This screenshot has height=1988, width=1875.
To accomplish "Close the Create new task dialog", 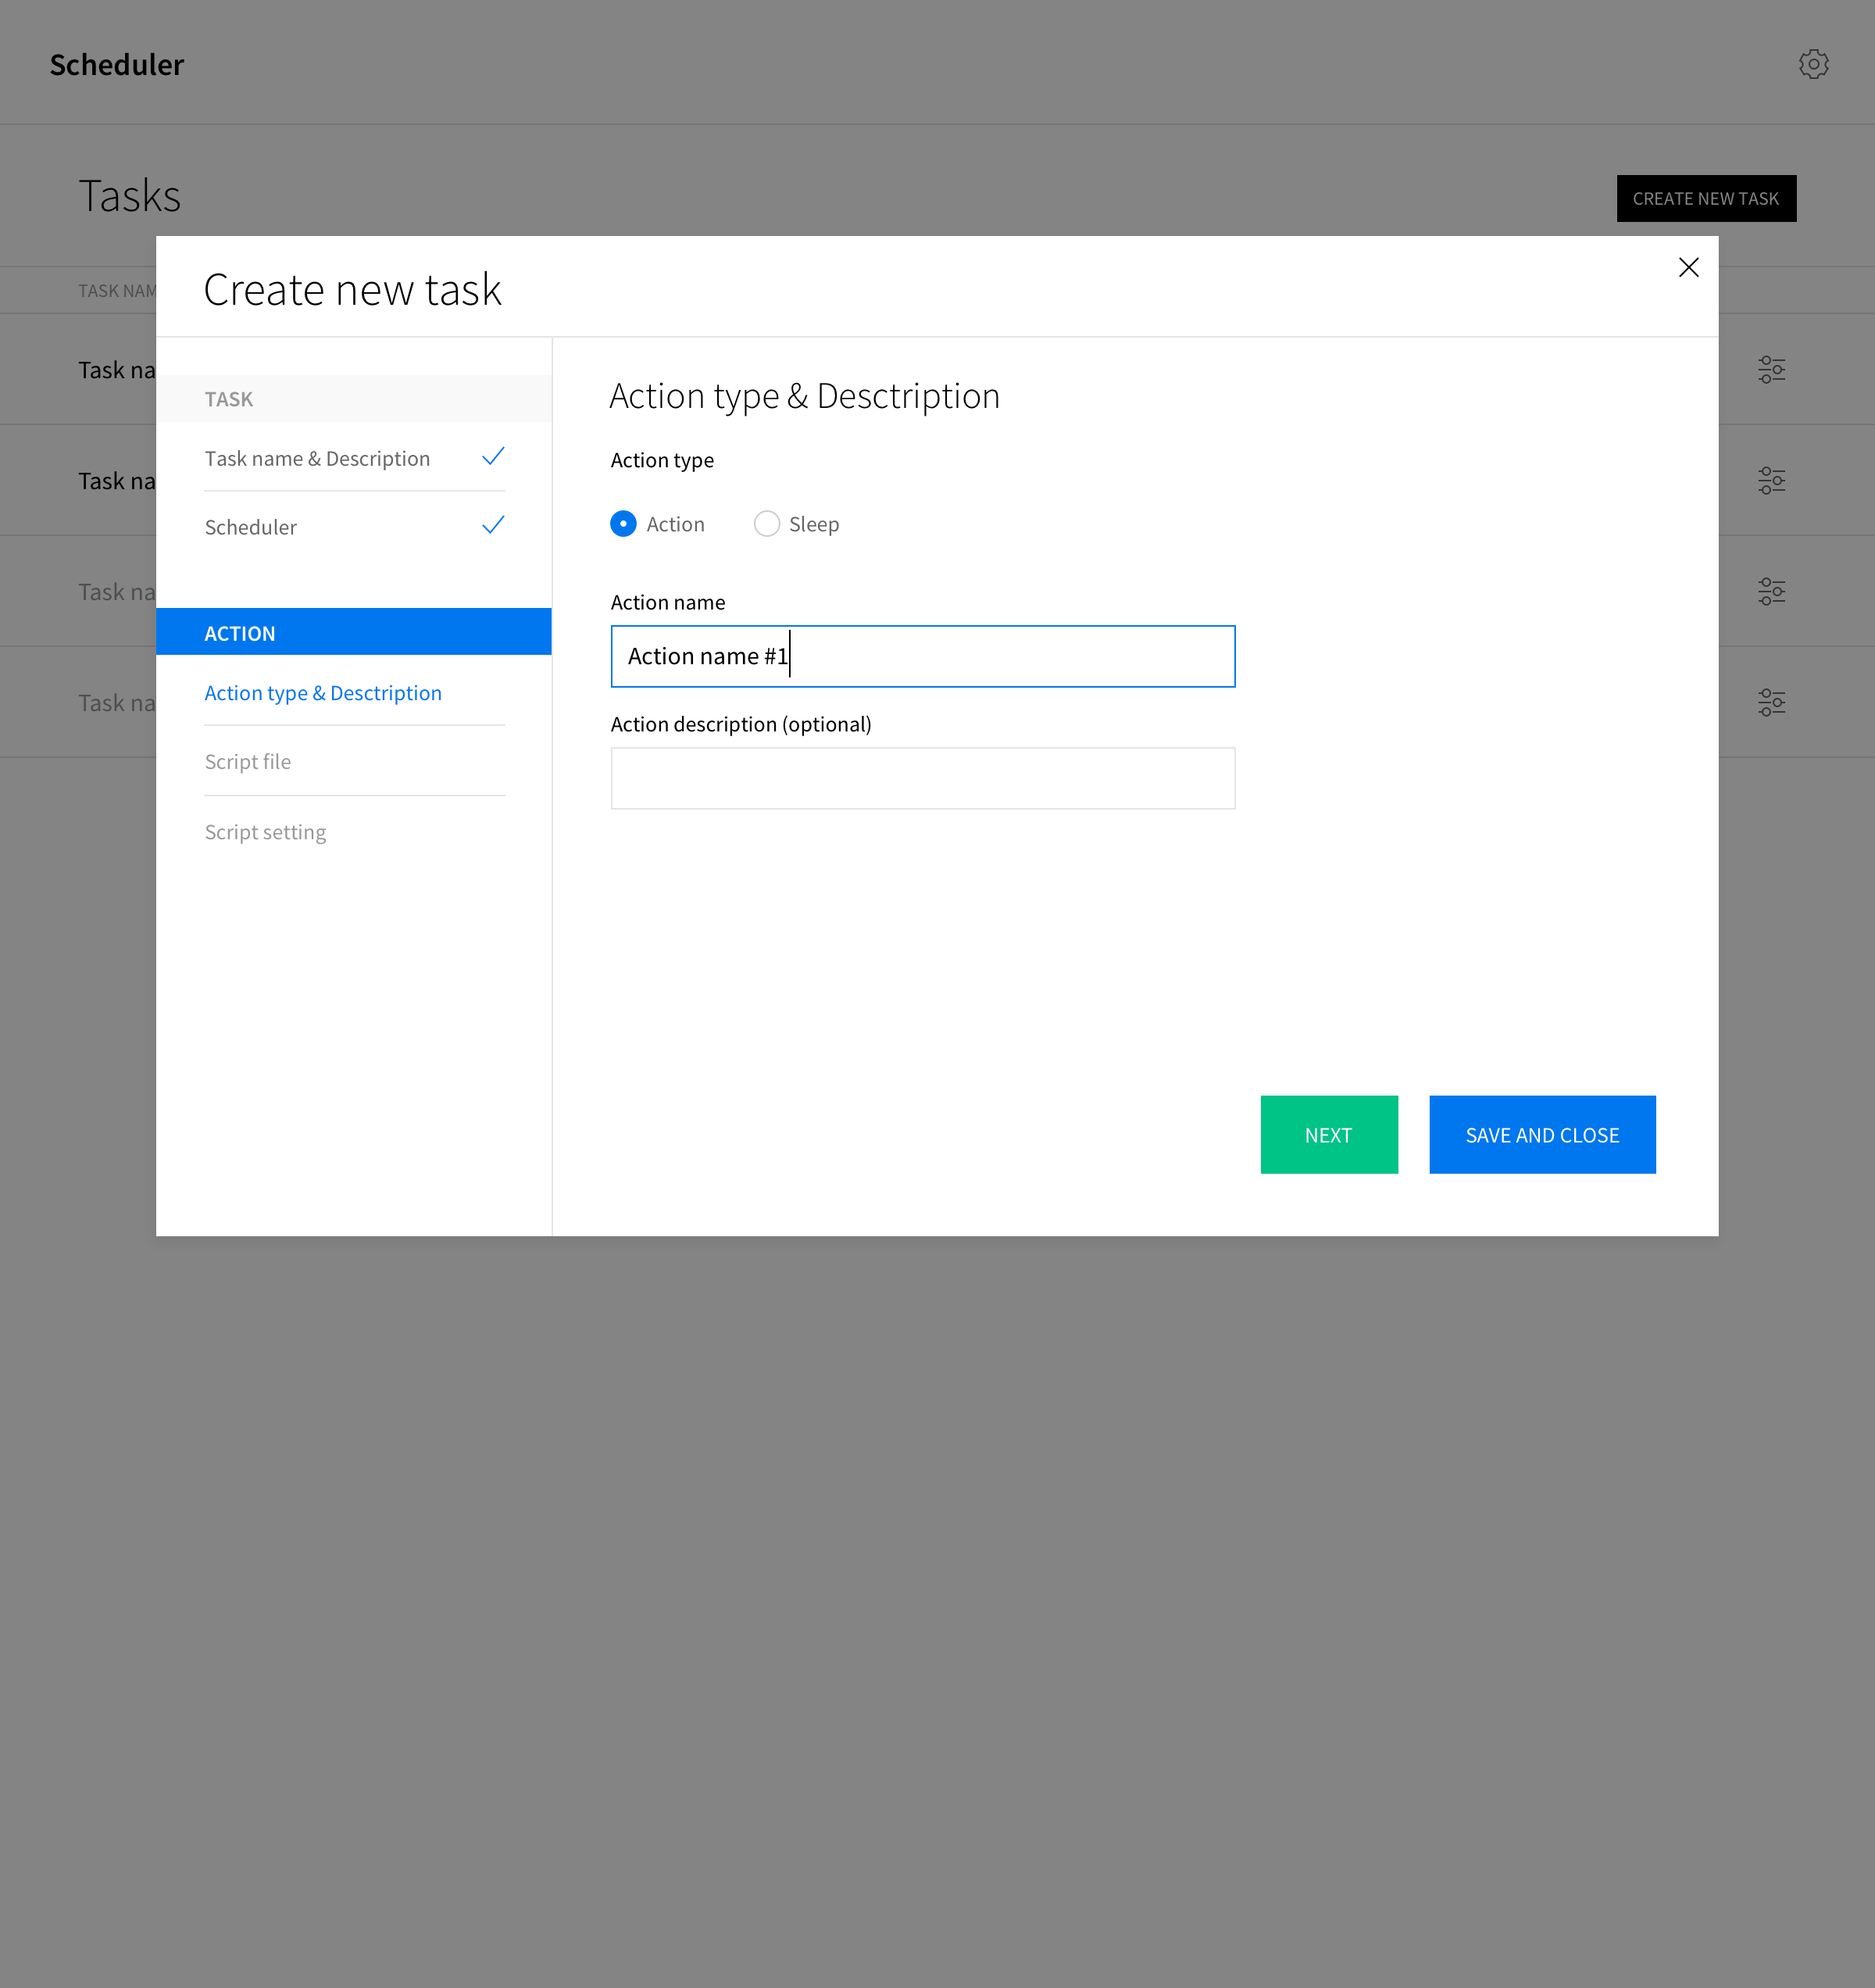I will (1688, 267).
